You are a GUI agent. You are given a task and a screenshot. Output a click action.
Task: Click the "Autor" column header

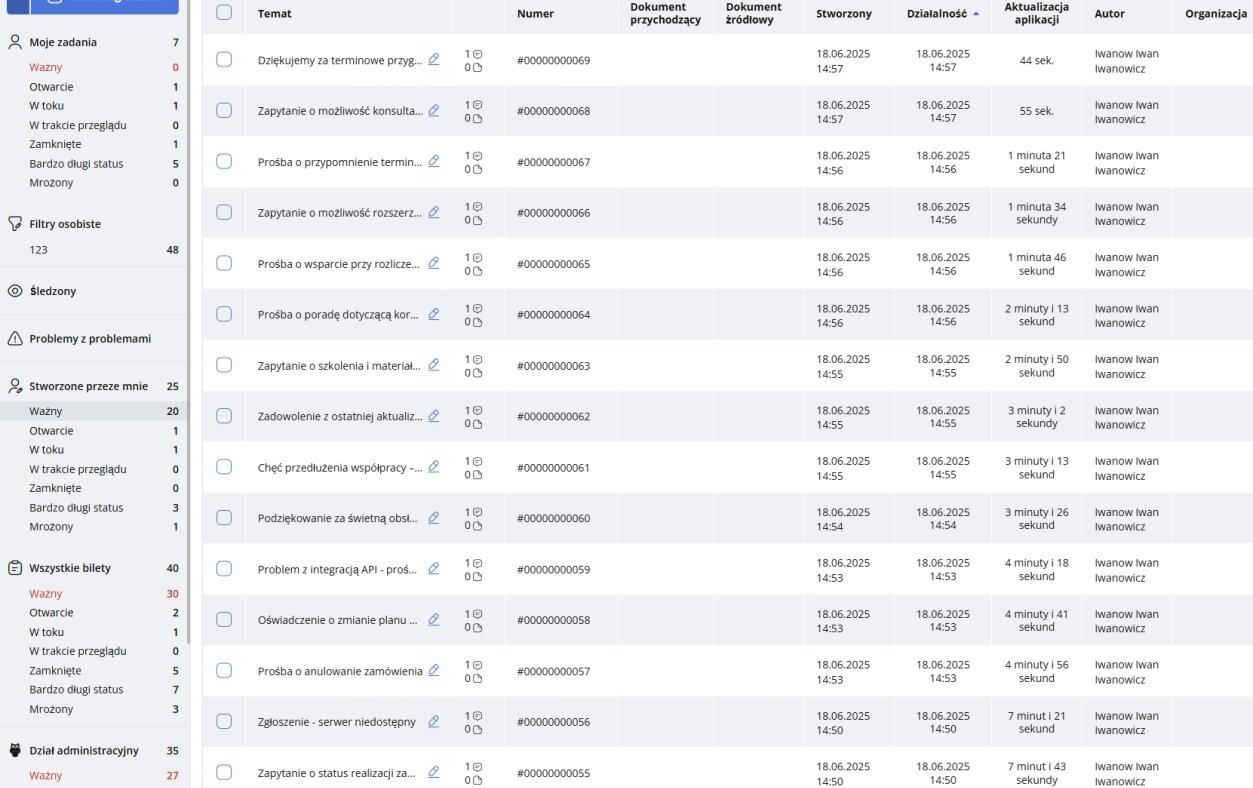click(1110, 14)
